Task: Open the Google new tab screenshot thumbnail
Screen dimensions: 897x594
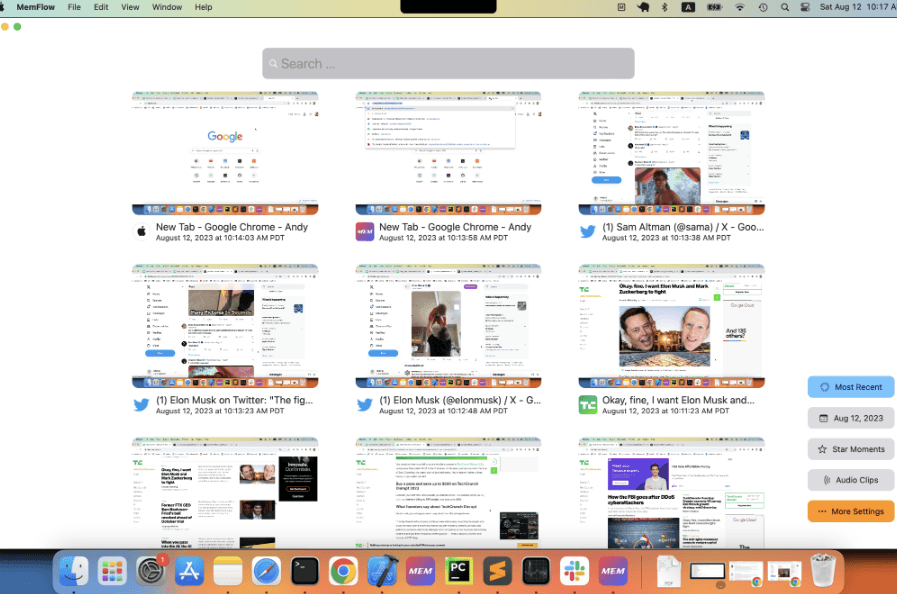Action: tap(225, 153)
